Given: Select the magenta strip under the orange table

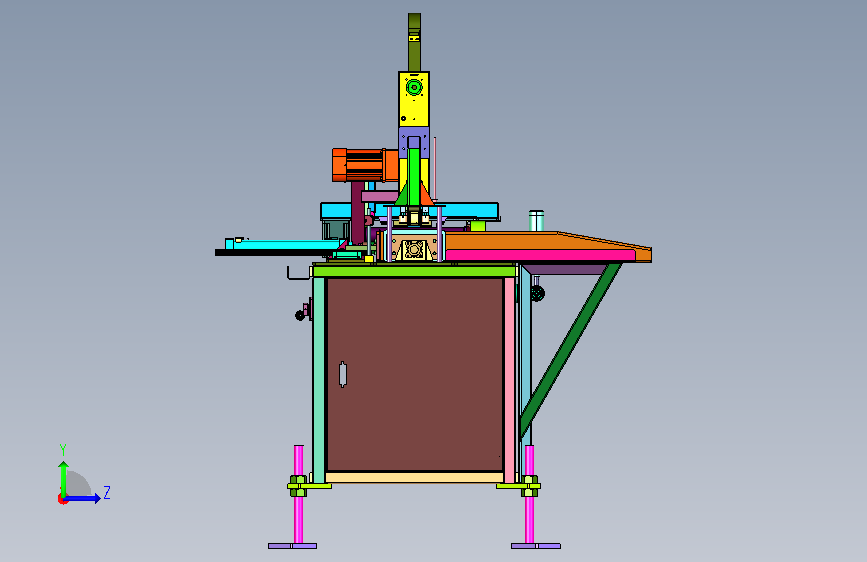Looking at the screenshot, I should (x=540, y=255).
